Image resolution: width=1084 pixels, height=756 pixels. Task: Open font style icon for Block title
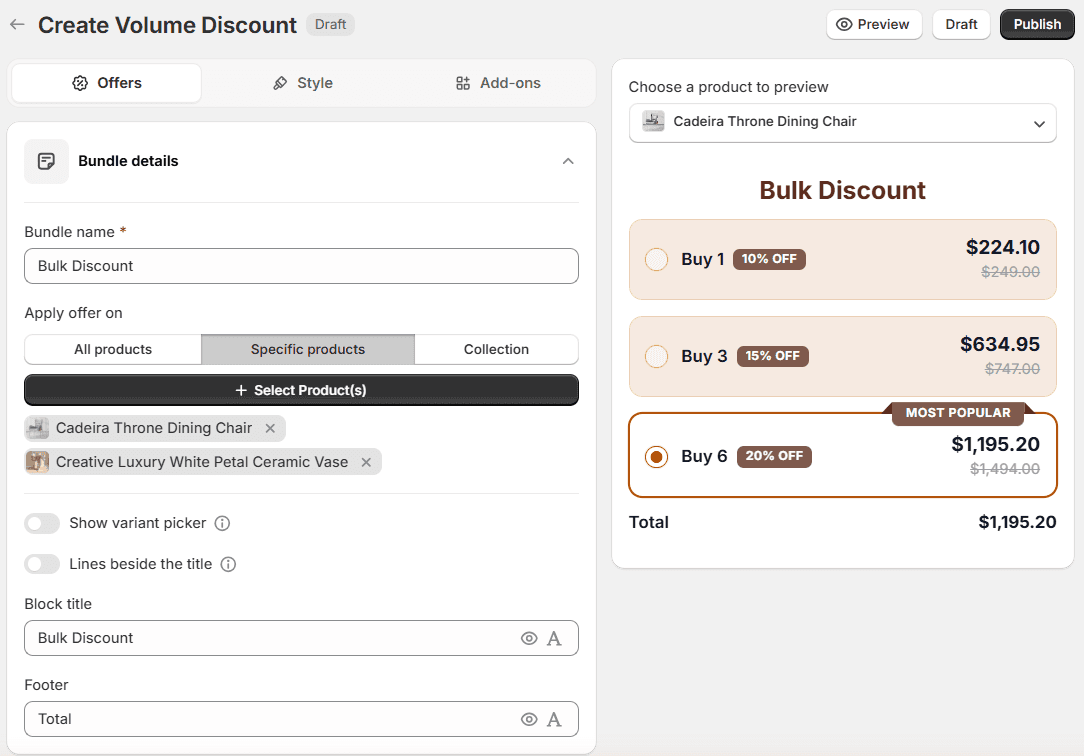554,639
